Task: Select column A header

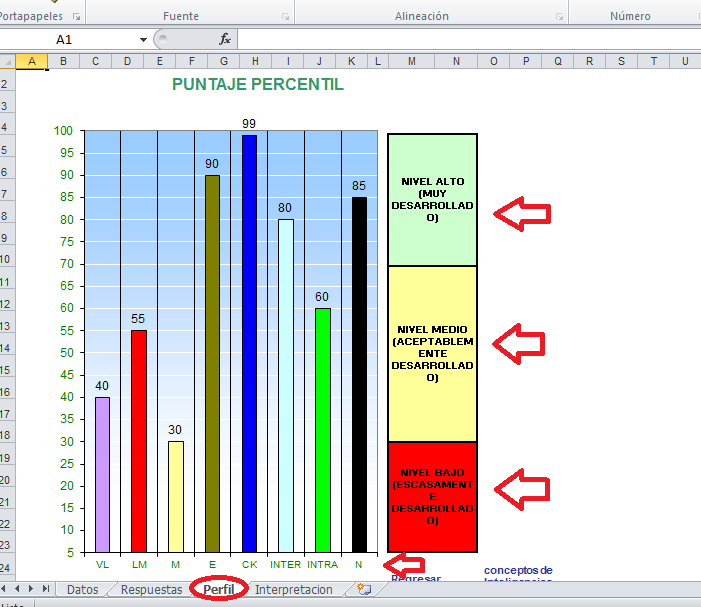Action: (x=32, y=62)
